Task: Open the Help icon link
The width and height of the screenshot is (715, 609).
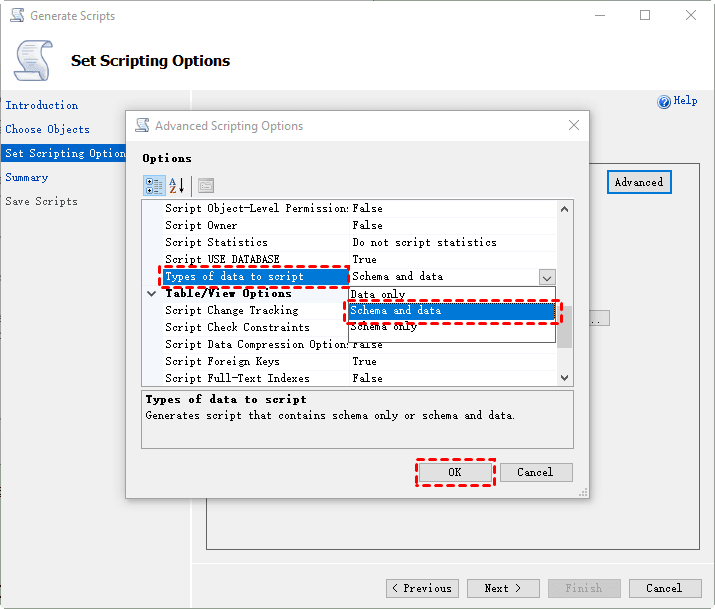Action: 677,101
